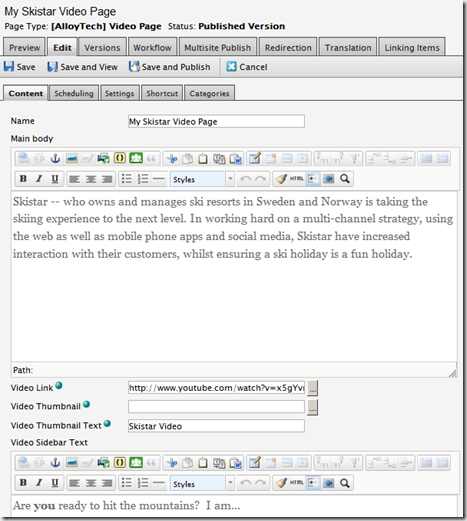This screenshot has width=467, height=521.
Task: Center align text in Main body editor
Action: point(91,179)
